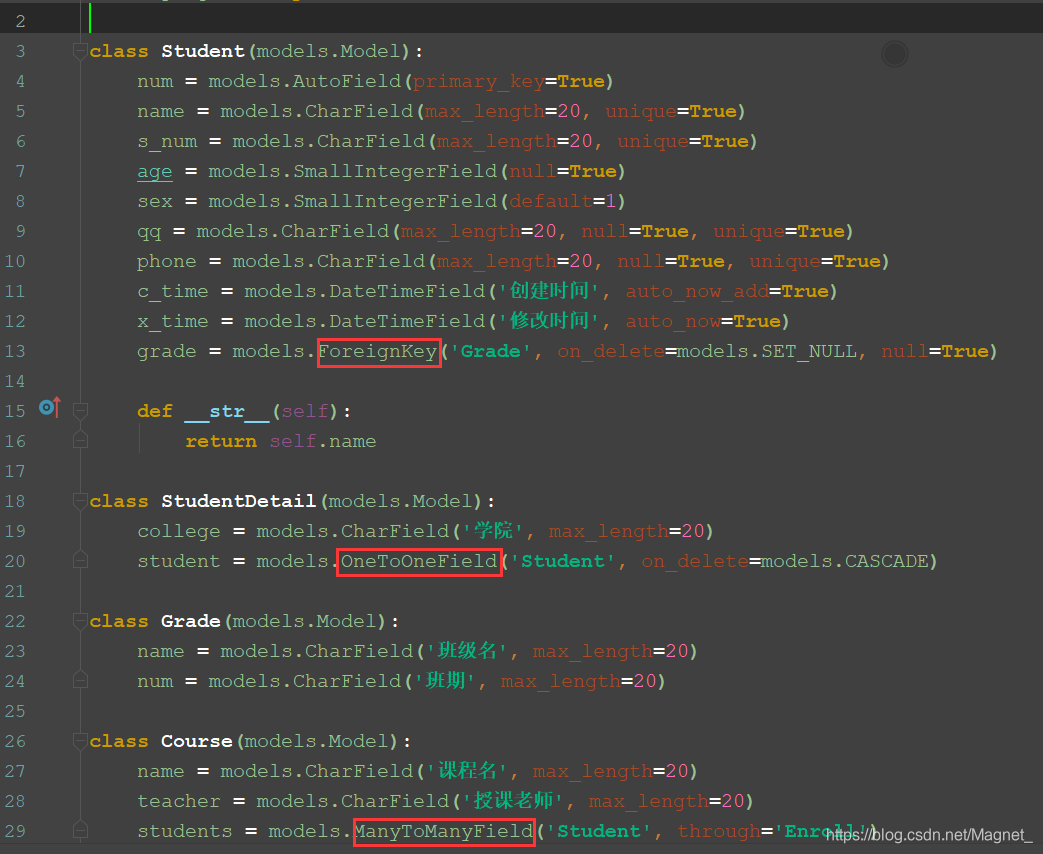
Task: Click the '学院' string literal
Action: 494,531
